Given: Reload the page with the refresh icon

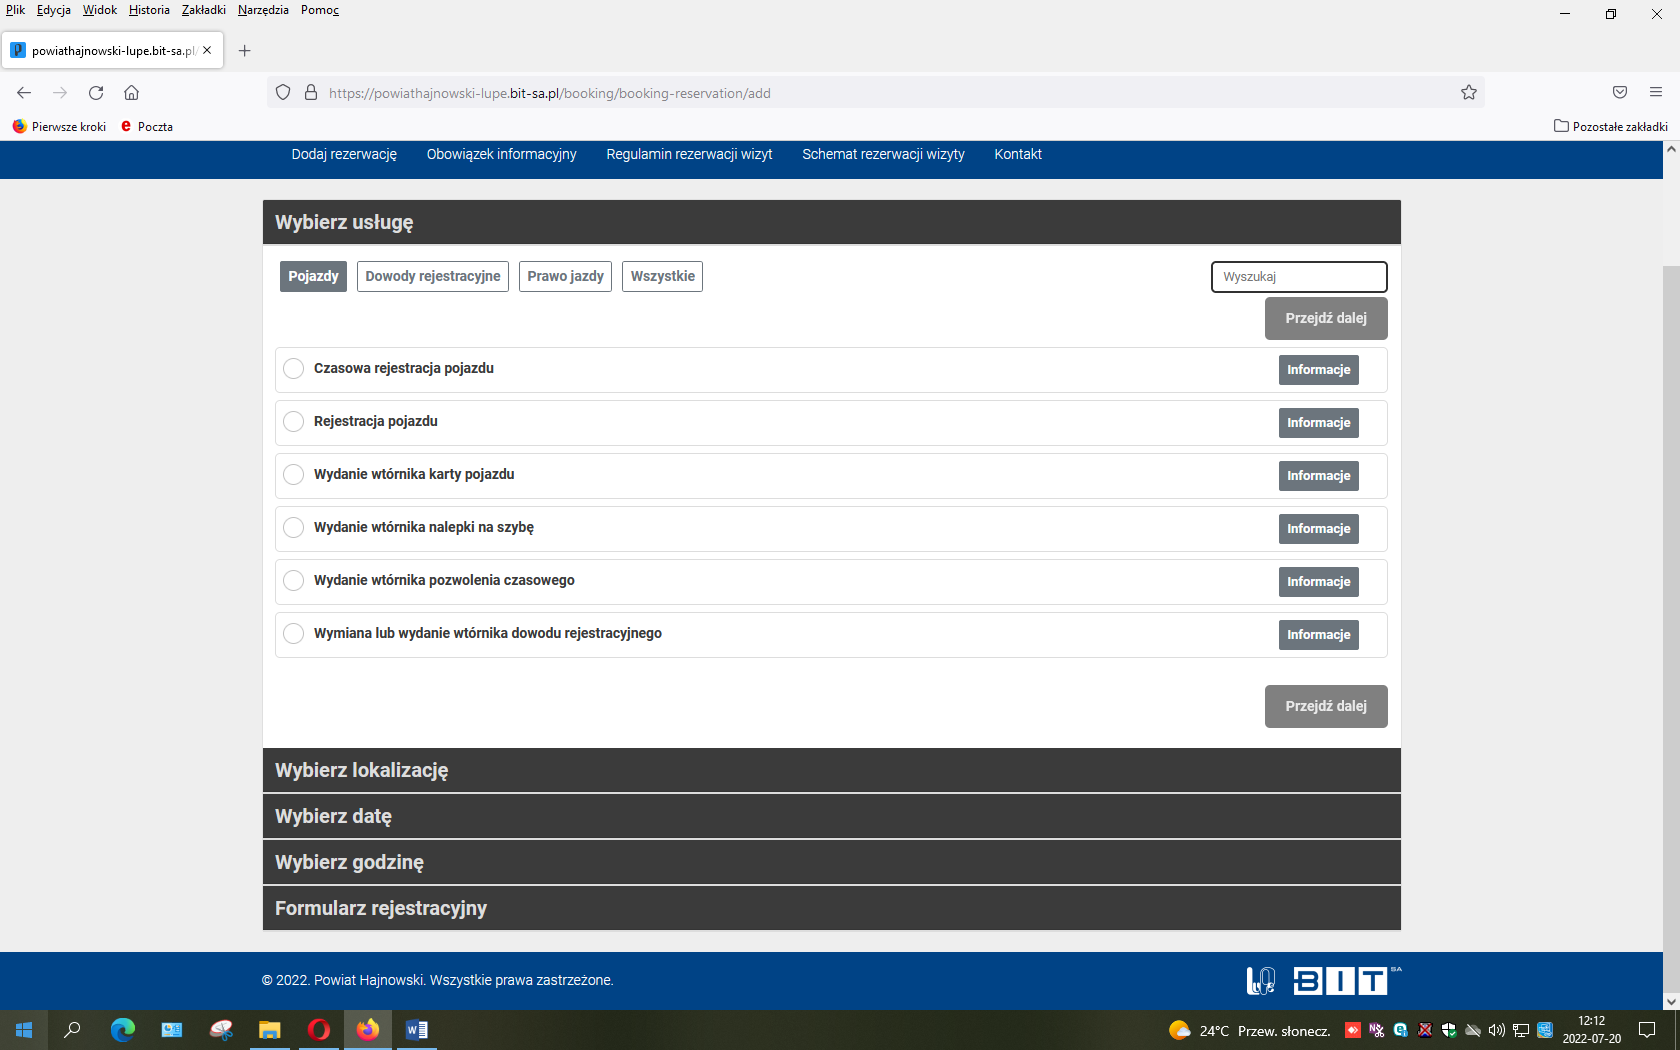Looking at the screenshot, I should [x=96, y=93].
